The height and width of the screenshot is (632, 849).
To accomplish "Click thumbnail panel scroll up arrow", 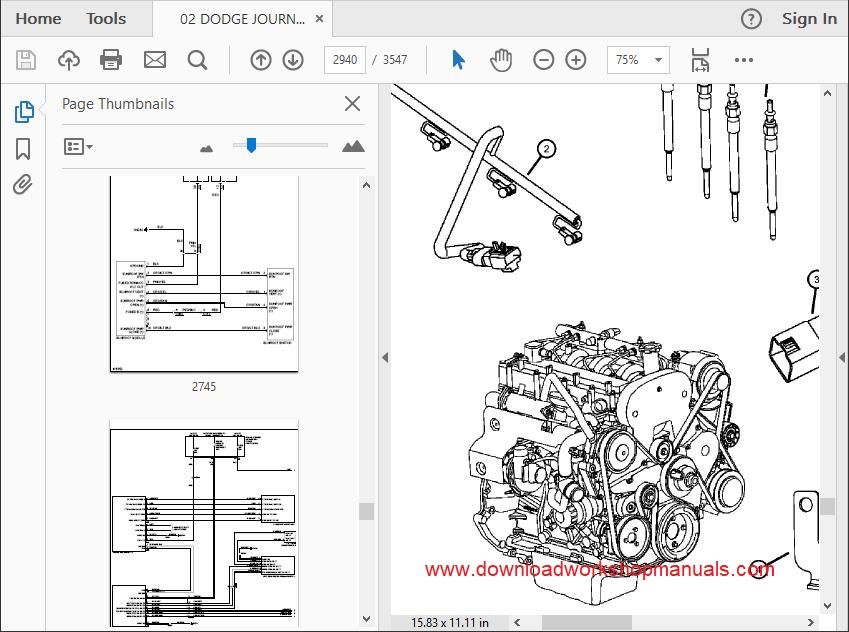I will 367,186.
